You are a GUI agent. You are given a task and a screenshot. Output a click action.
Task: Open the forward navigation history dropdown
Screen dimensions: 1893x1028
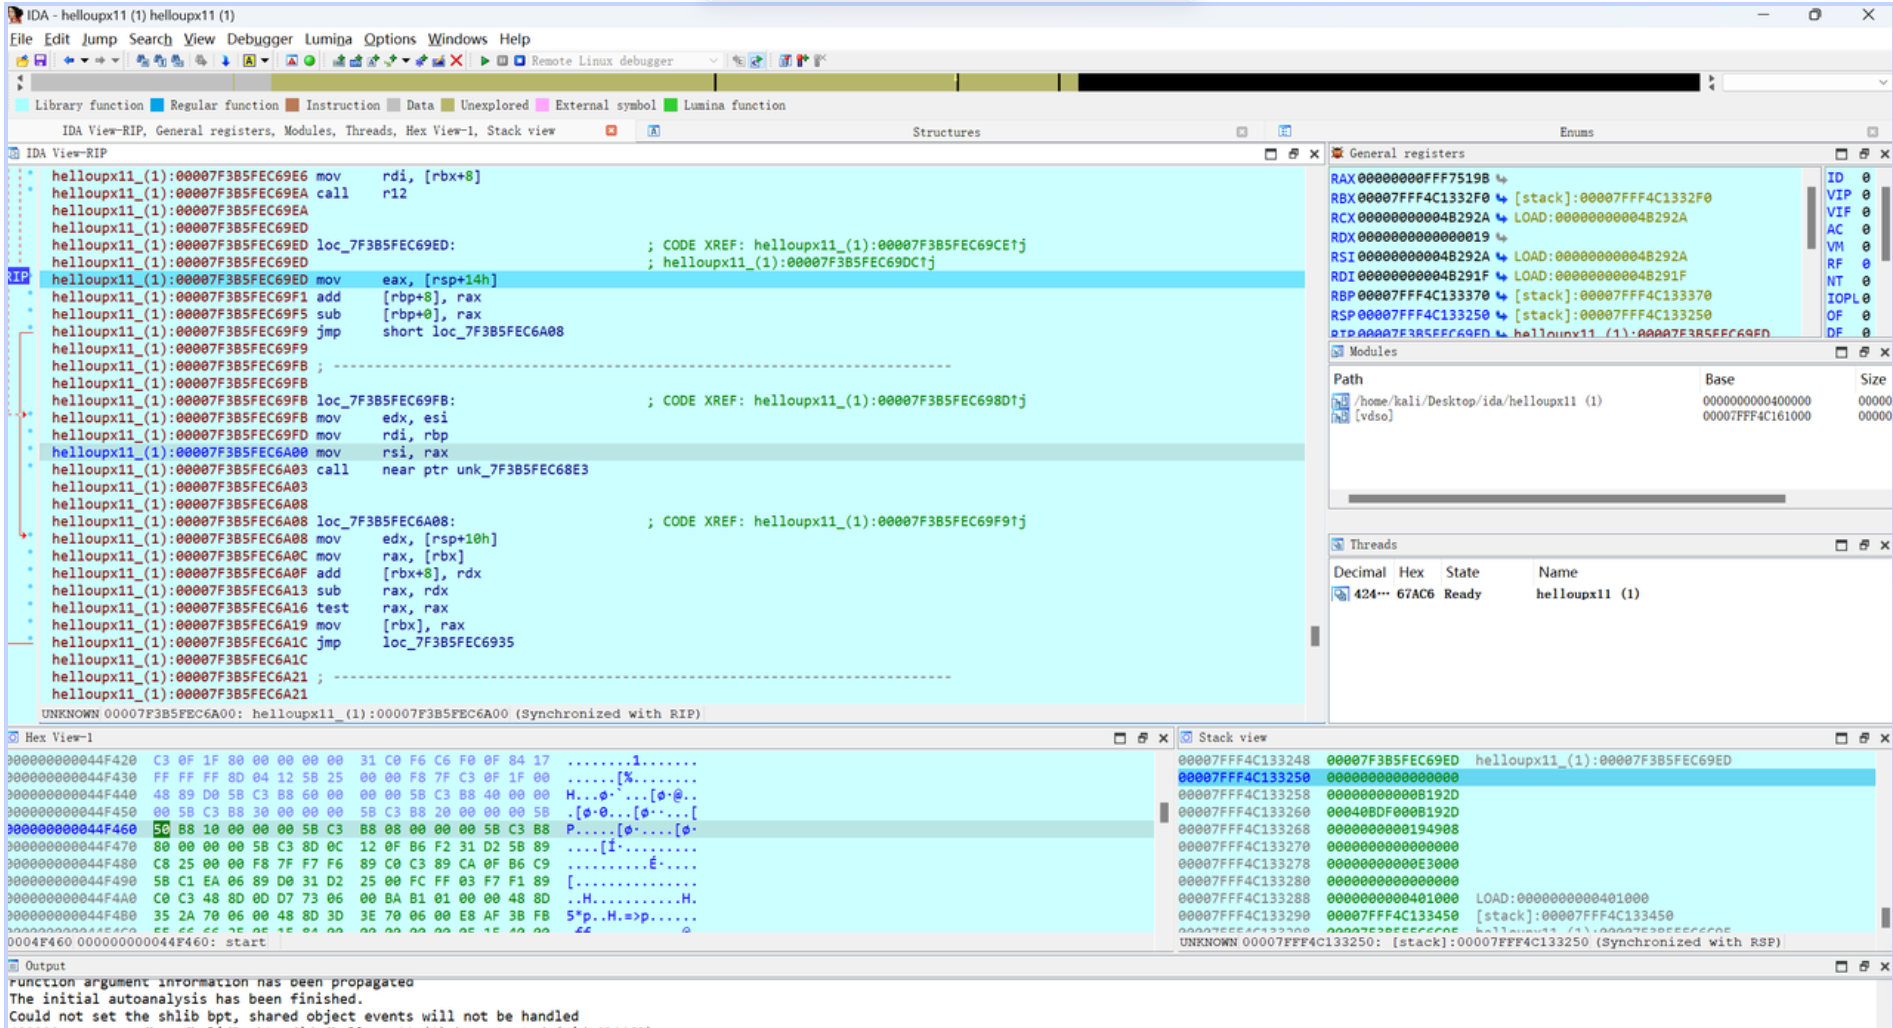point(115,61)
